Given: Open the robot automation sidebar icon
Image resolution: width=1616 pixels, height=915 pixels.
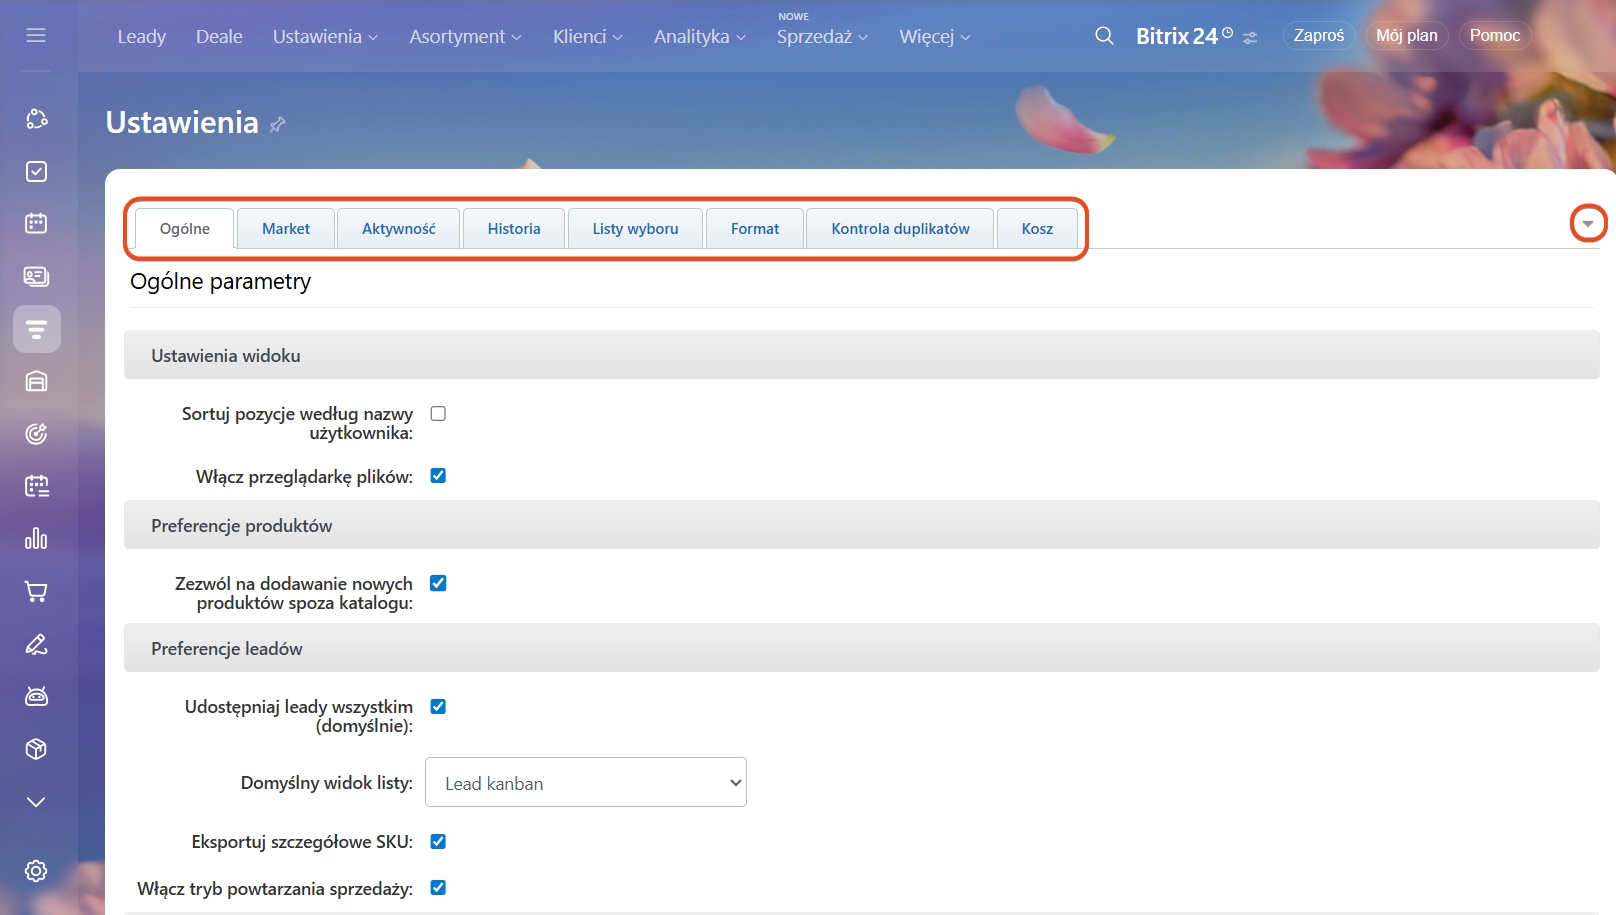Looking at the screenshot, I should [36, 697].
